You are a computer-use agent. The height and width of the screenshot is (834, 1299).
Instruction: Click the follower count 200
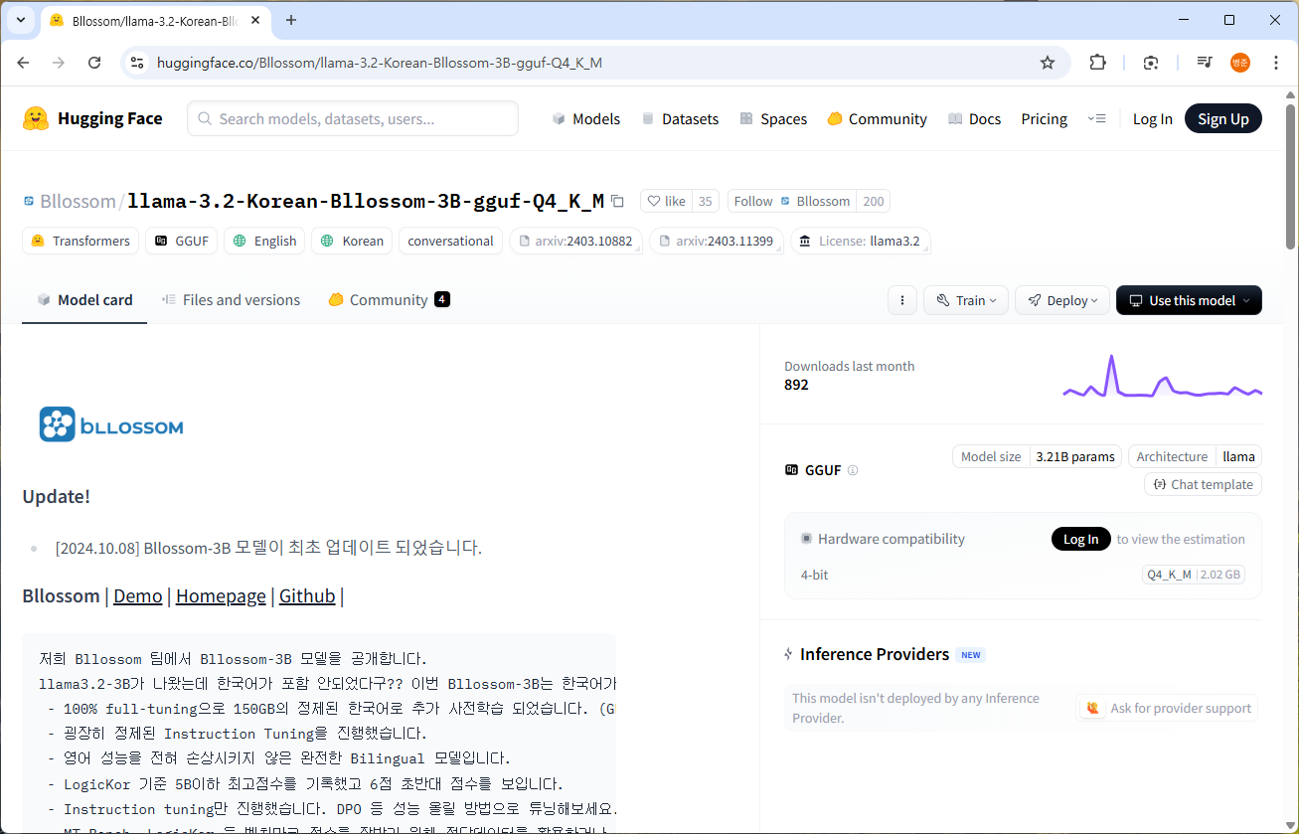[873, 201]
